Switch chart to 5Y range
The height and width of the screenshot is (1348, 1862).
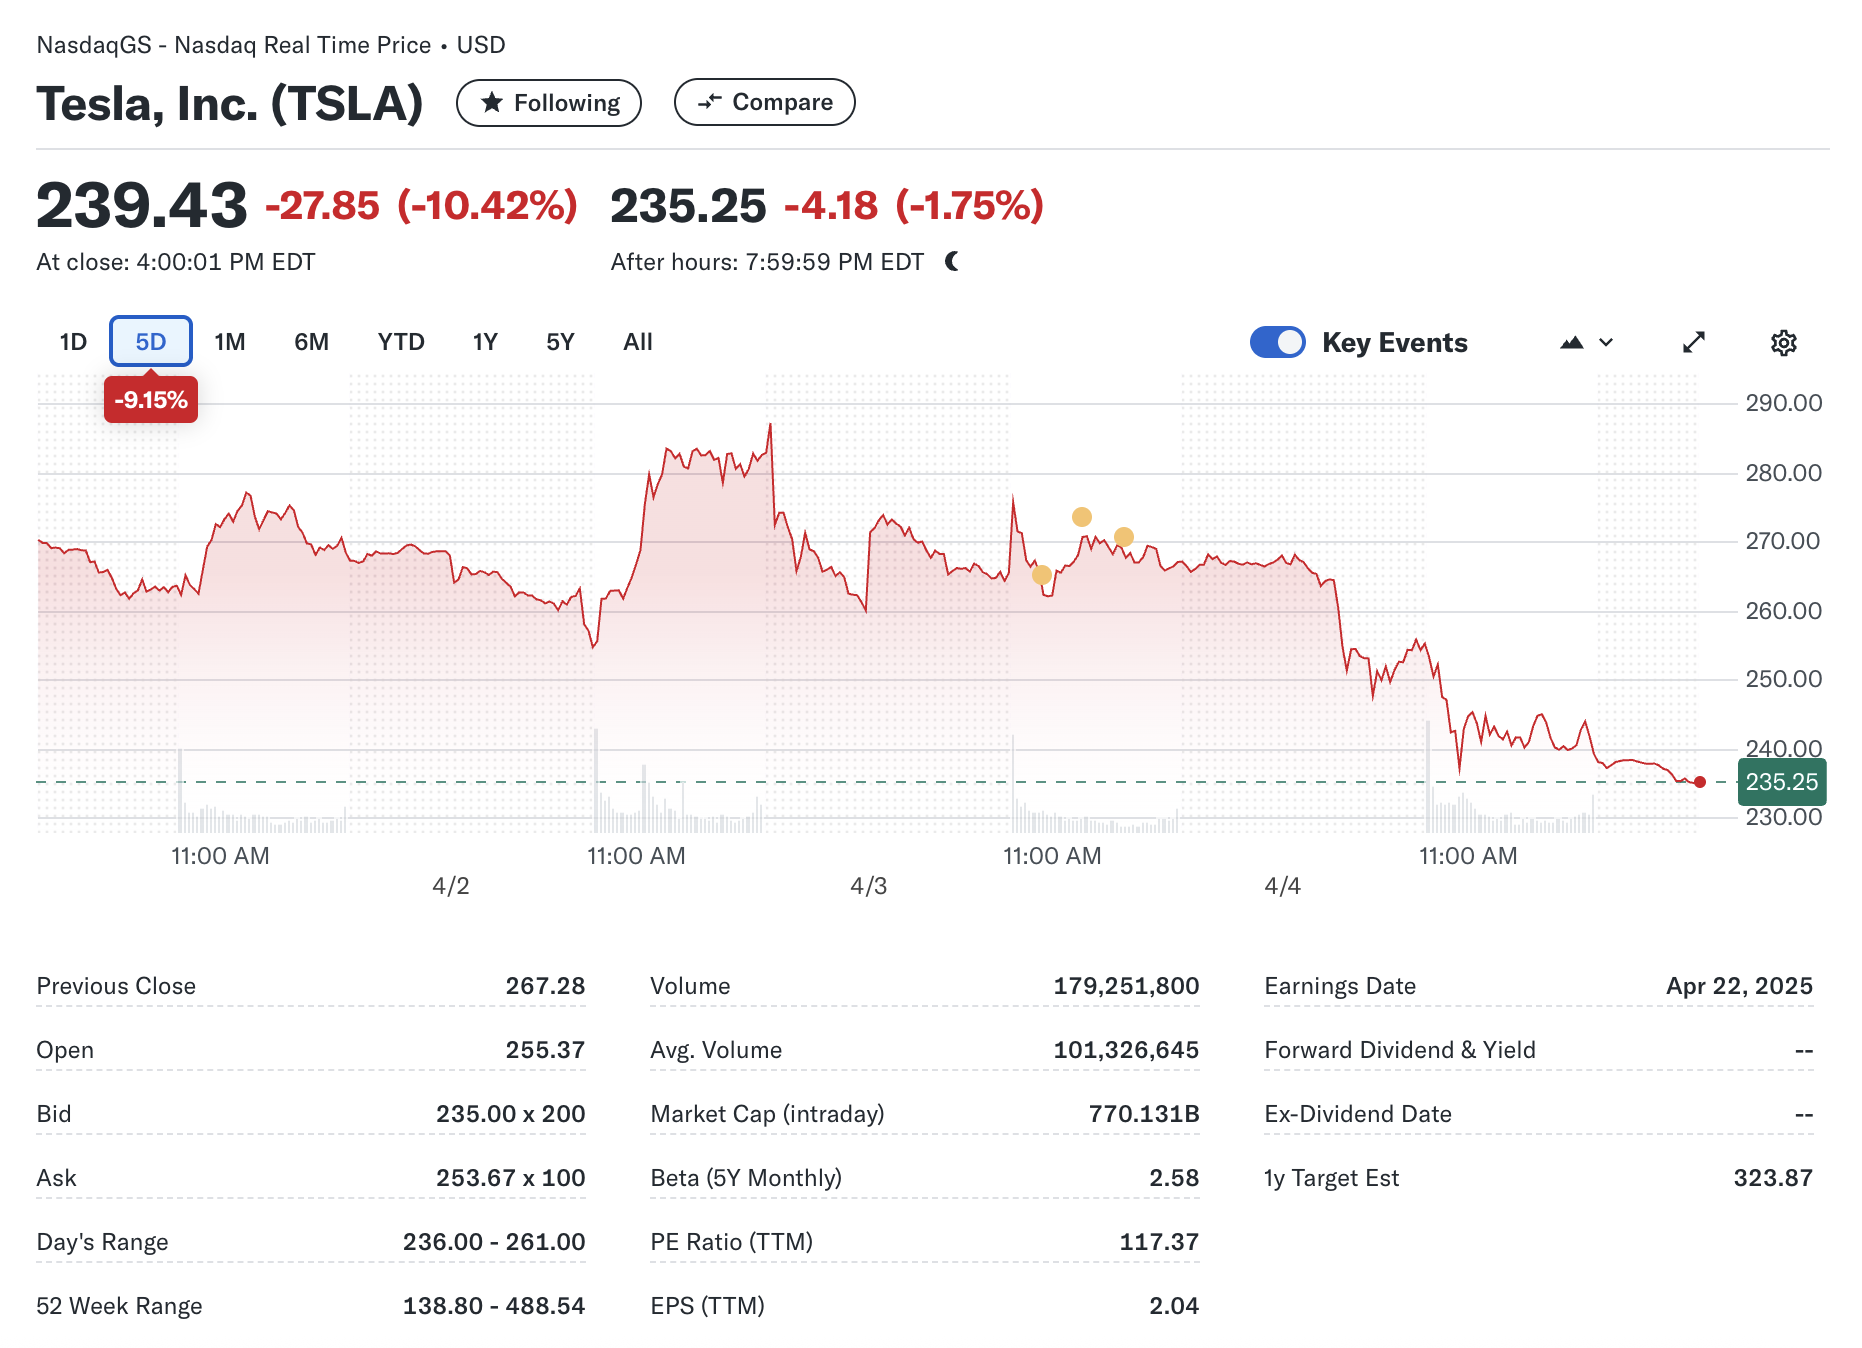(560, 342)
